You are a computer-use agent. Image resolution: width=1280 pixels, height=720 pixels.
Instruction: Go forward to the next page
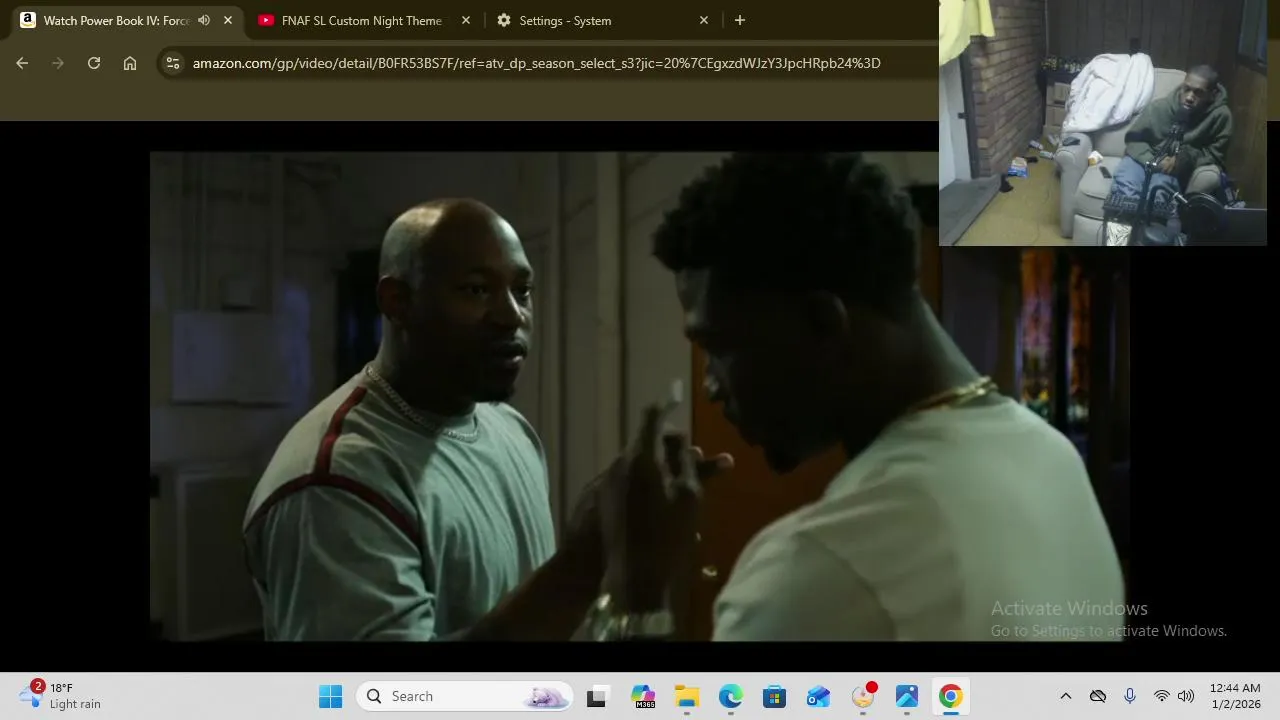tap(58, 63)
